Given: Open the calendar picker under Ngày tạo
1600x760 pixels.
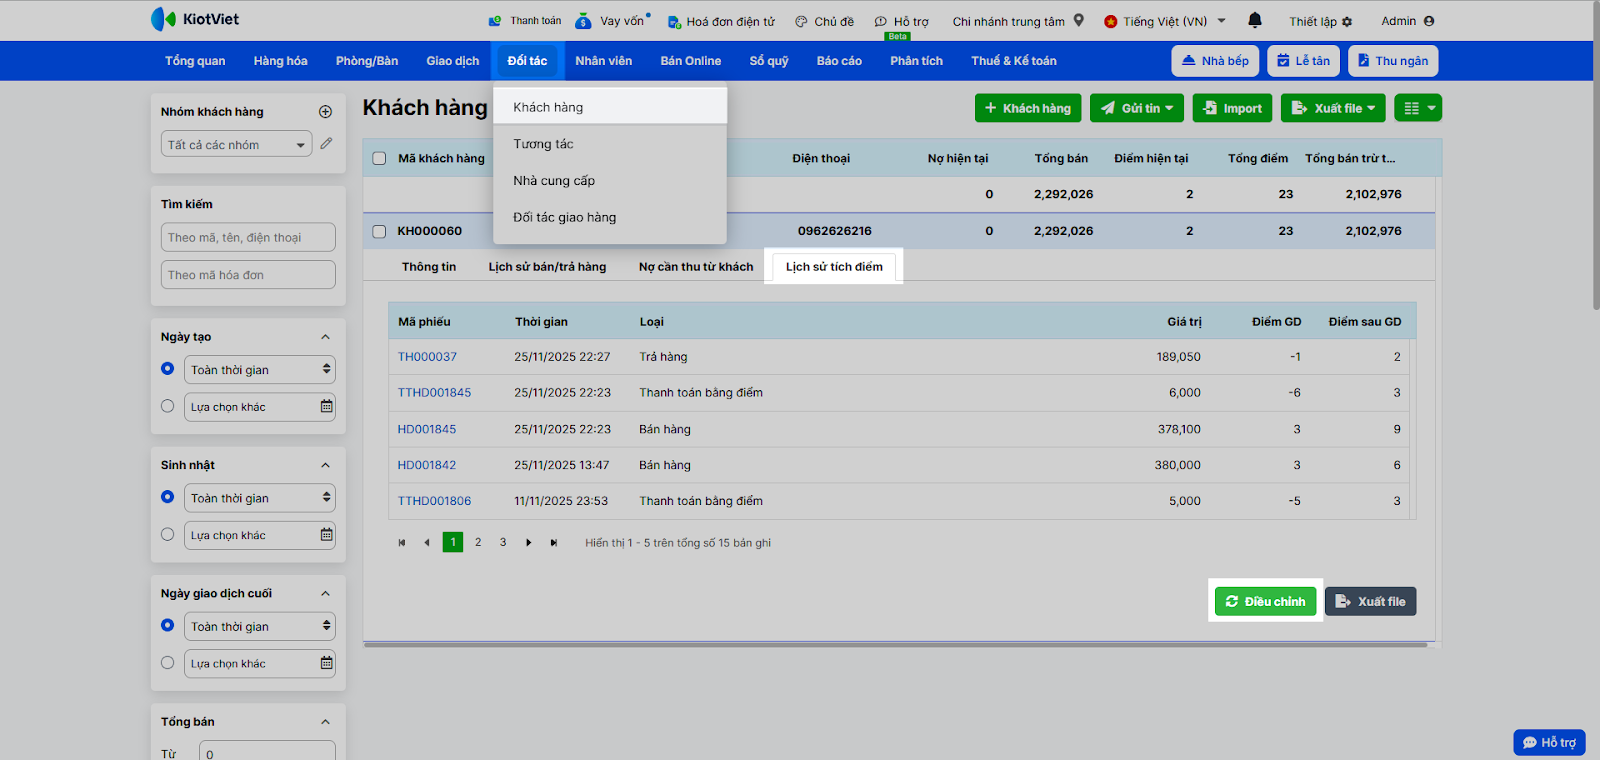Looking at the screenshot, I should [x=326, y=407].
